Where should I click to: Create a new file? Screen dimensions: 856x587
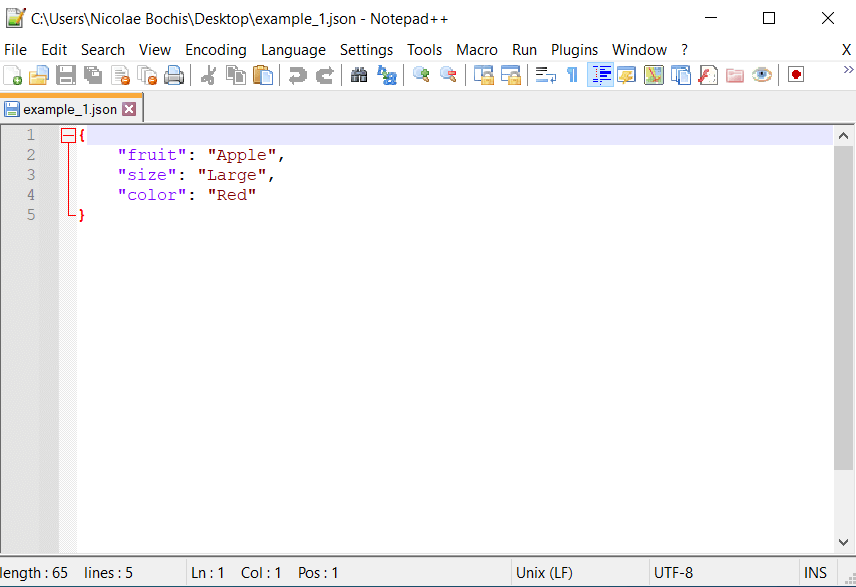coord(13,74)
